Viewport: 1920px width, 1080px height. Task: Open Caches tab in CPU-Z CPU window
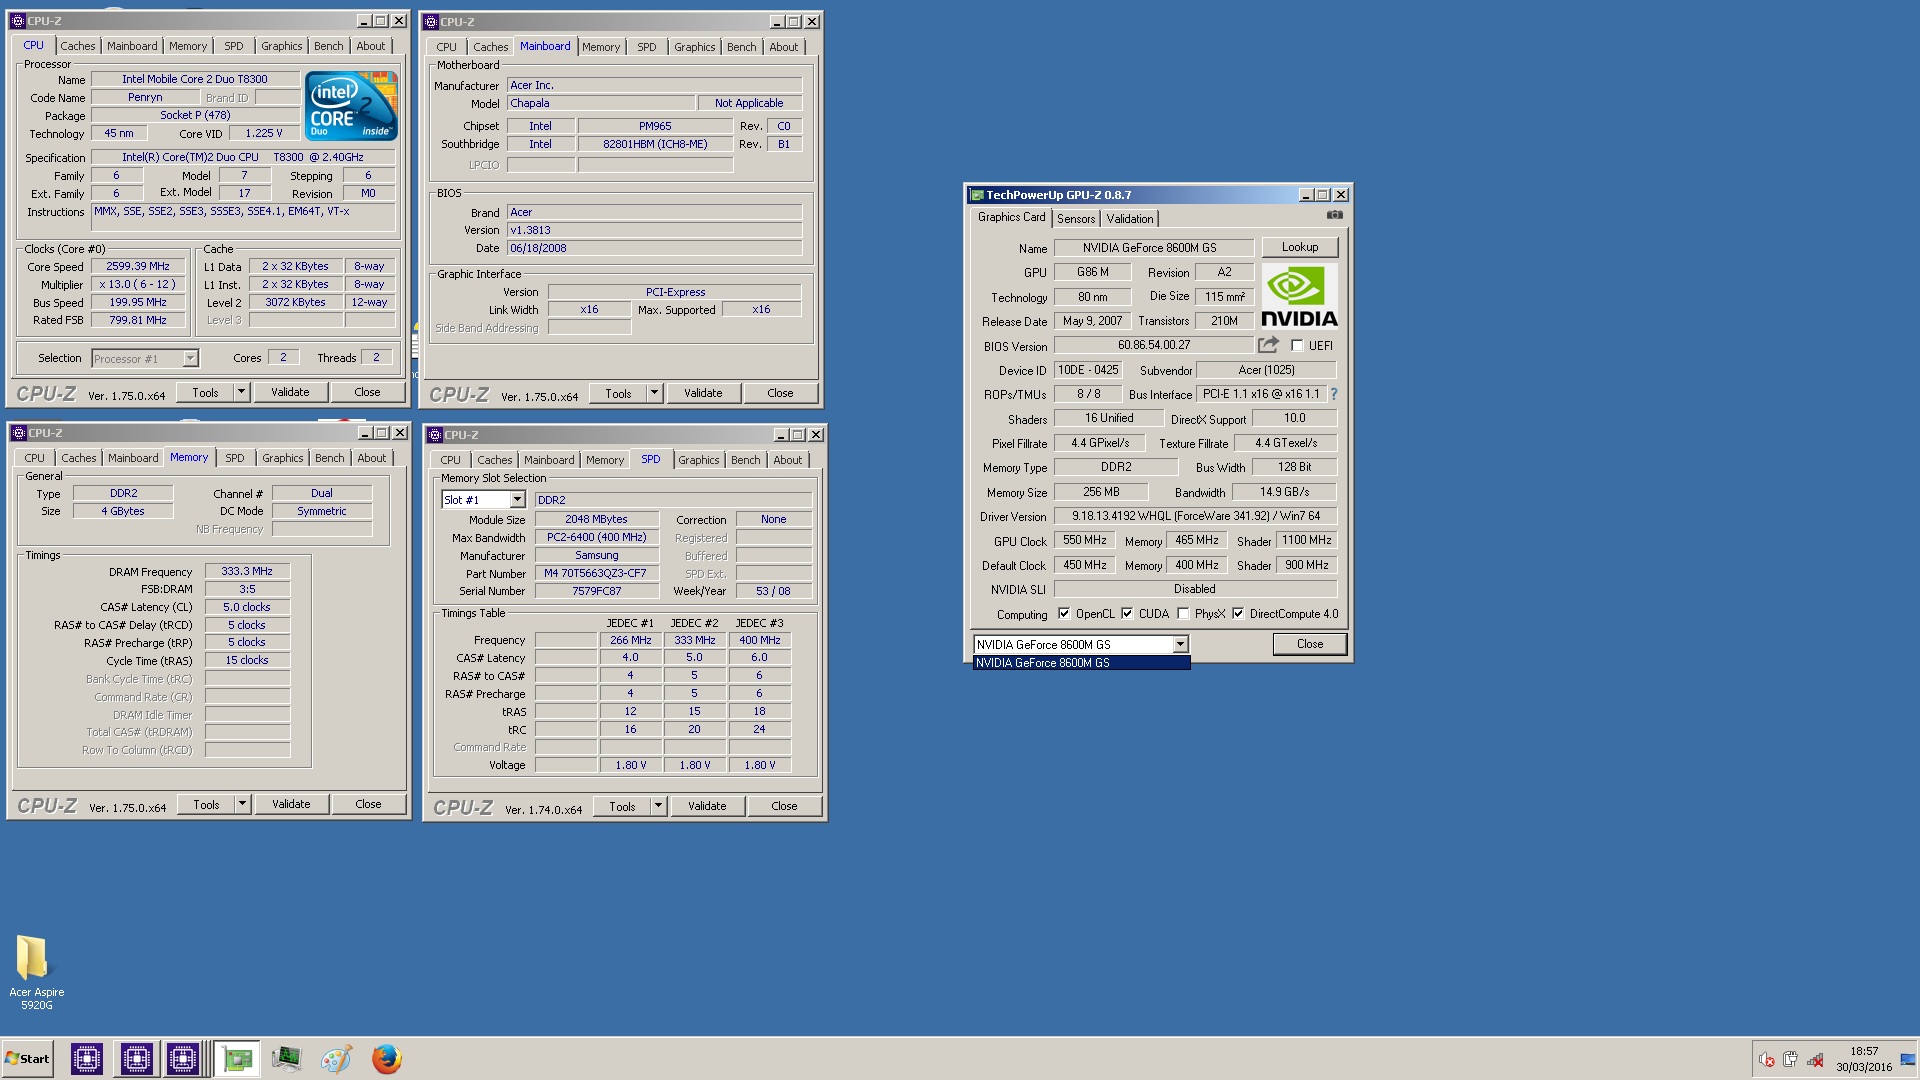pos(78,46)
